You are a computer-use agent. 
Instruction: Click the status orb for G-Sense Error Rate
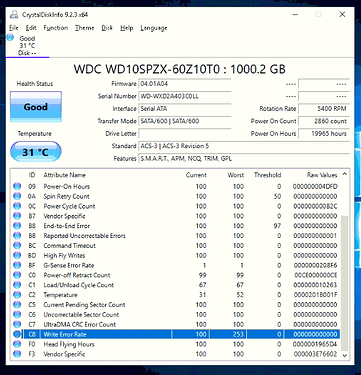click(17, 265)
